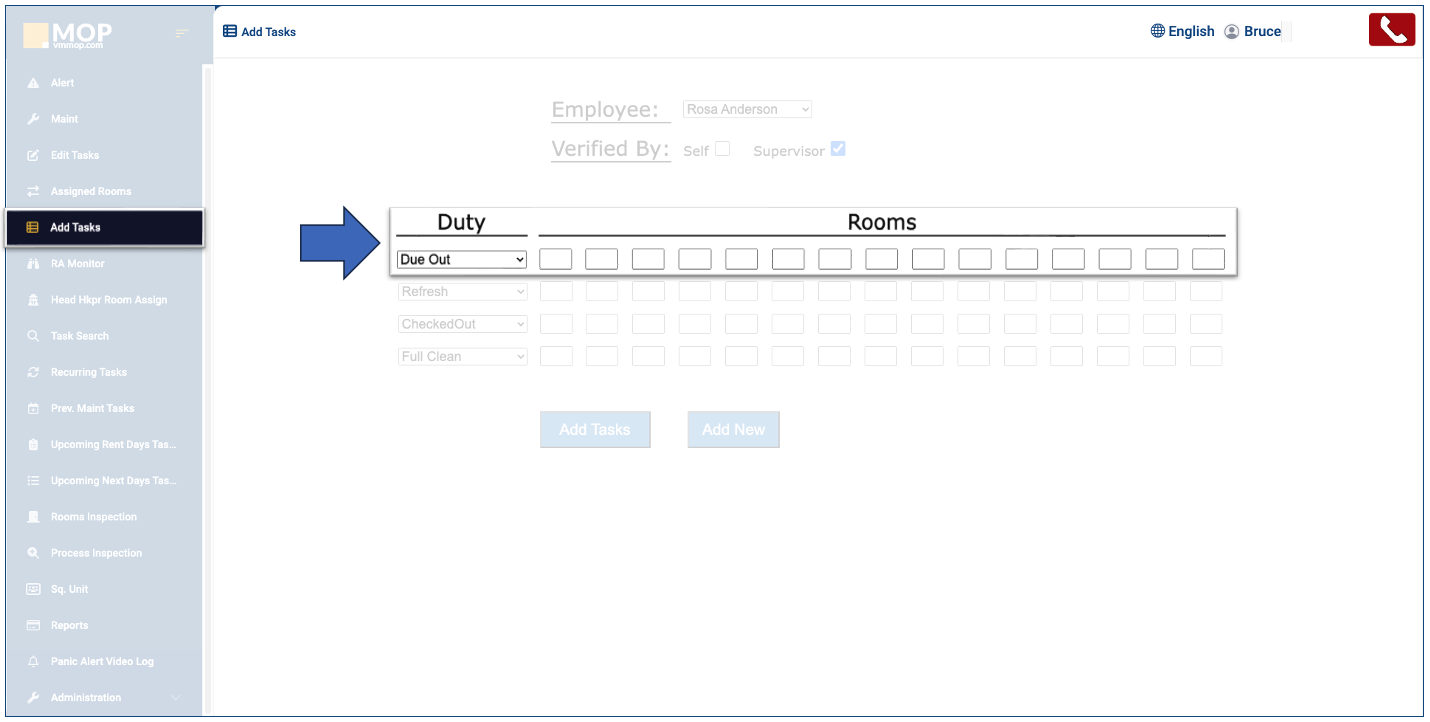Click the Maint wrench icon
The width and height of the screenshot is (1430, 722).
(x=33, y=119)
